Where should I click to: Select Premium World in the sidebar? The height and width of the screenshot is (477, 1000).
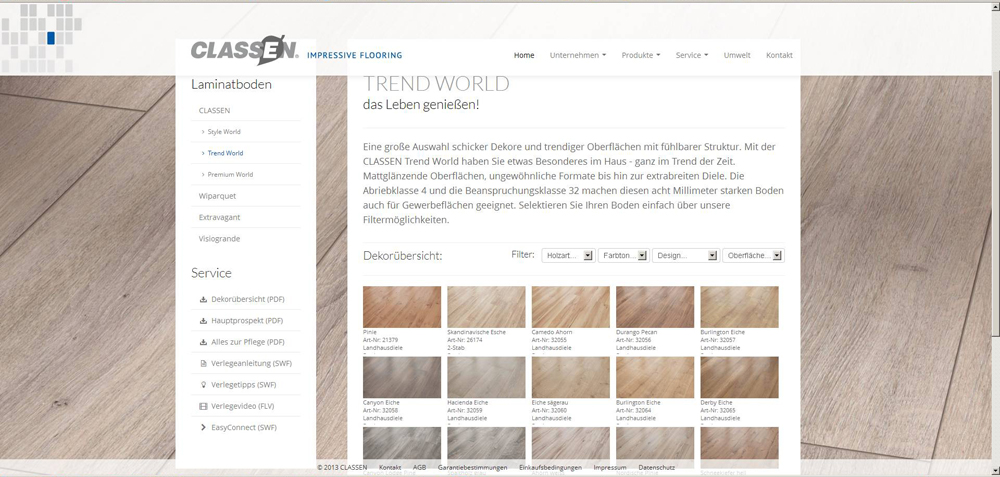tap(230, 175)
